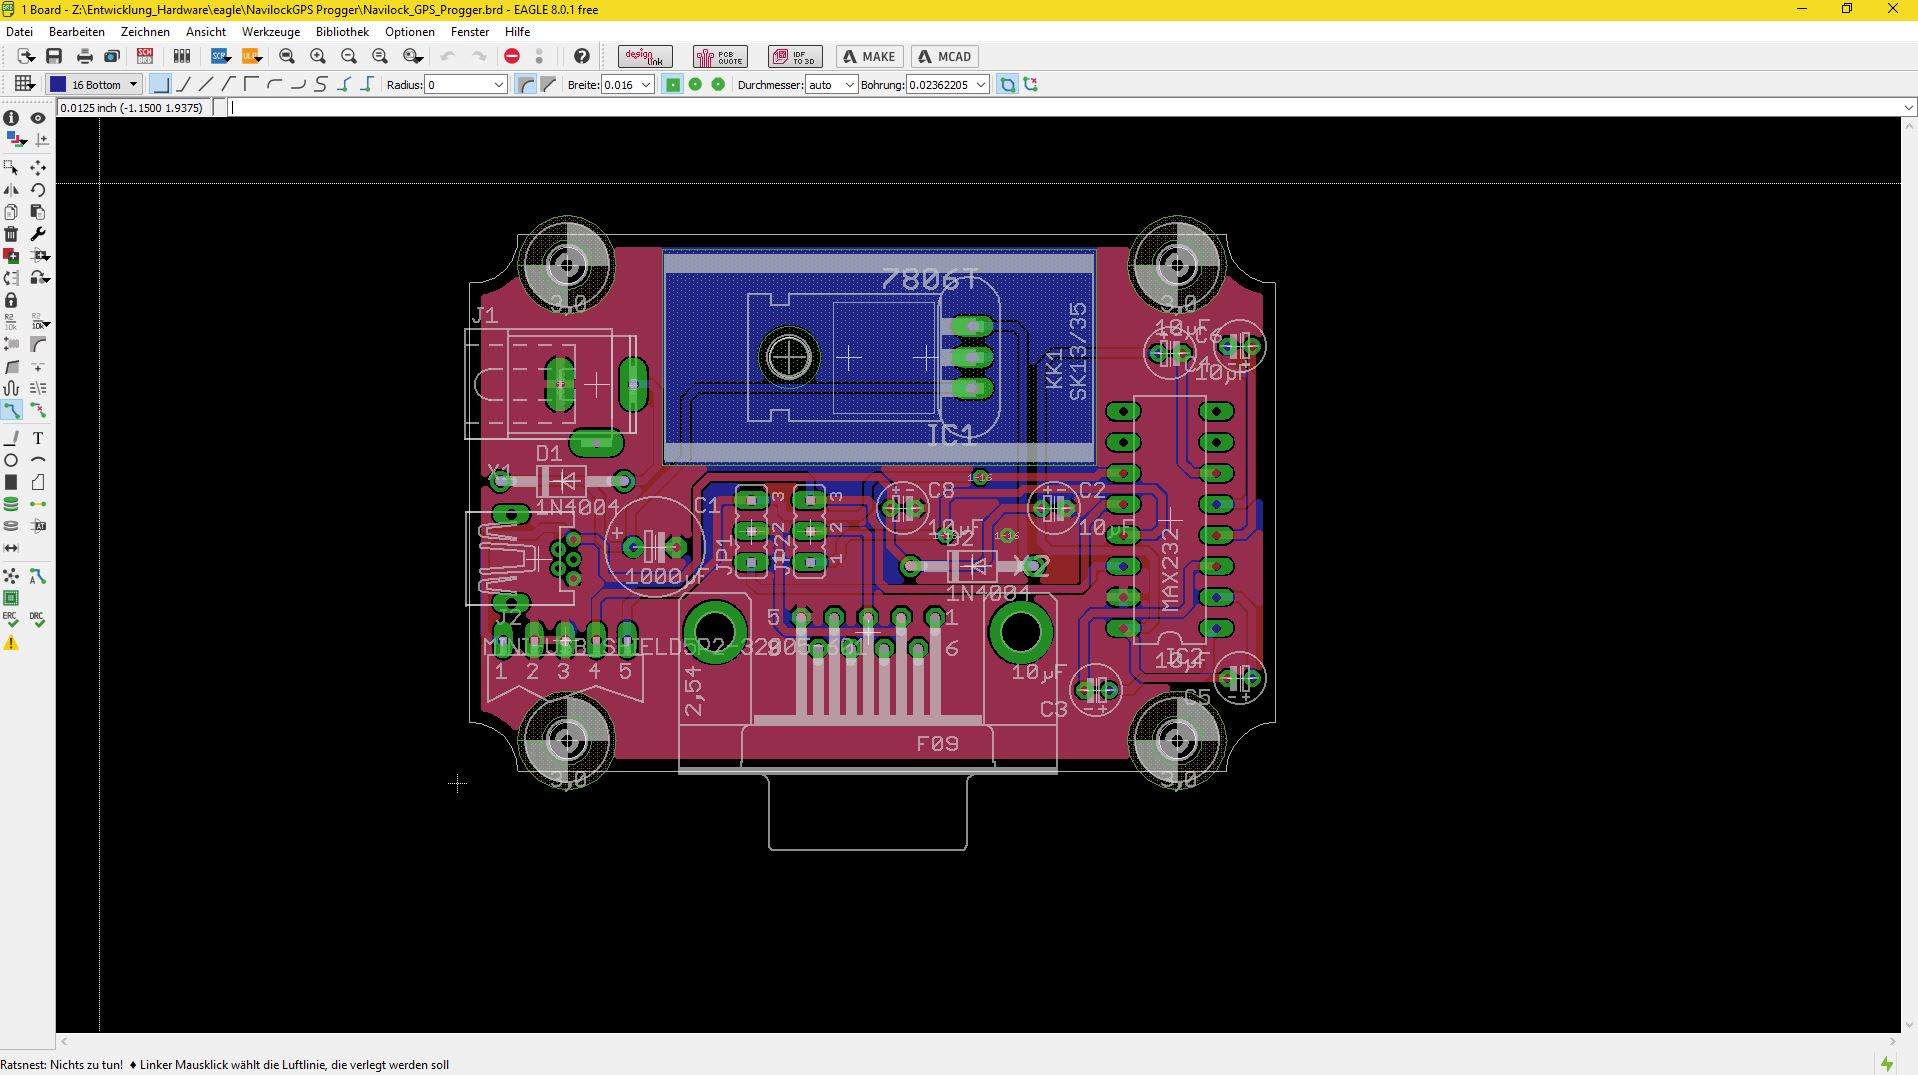
Task: Open the Datei menu
Action: pyautogui.click(x=19, y=32)
